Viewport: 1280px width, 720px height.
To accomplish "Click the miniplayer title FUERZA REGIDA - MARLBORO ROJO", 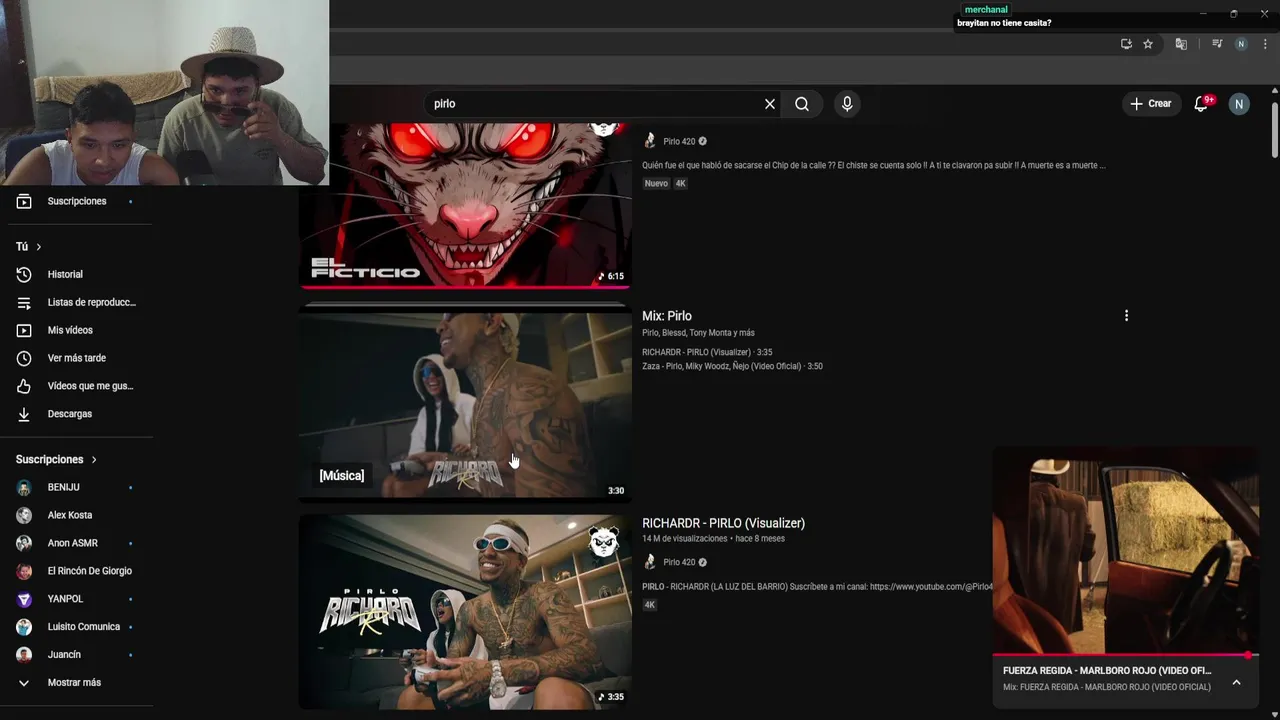I will tap(1107, 671).
